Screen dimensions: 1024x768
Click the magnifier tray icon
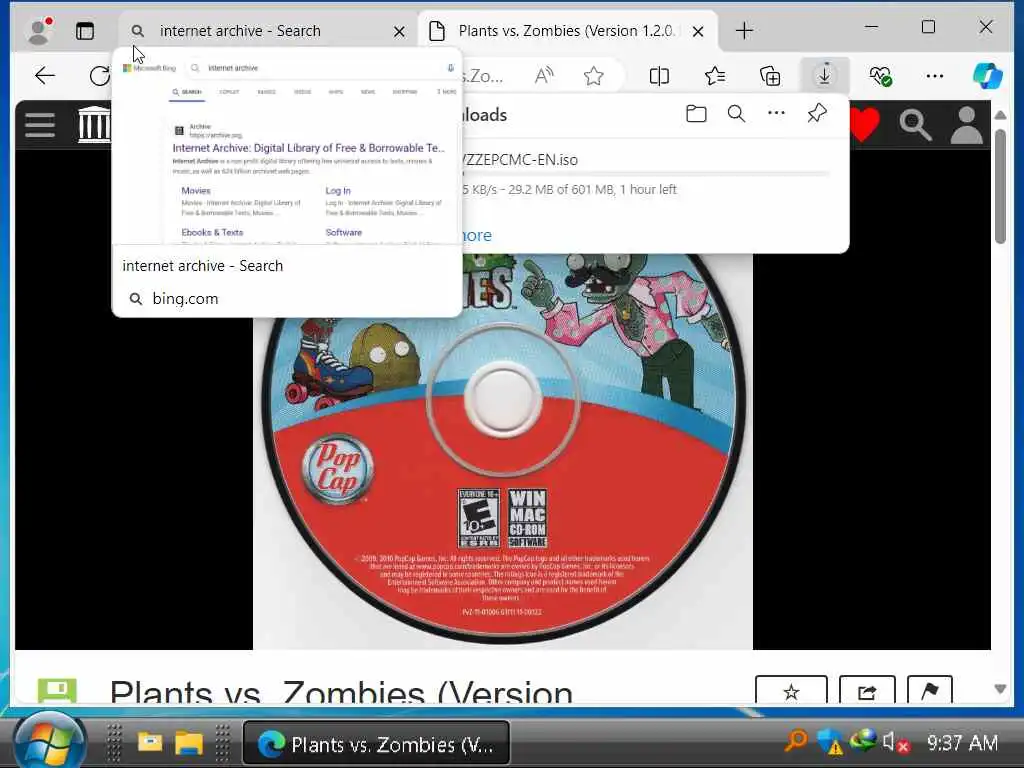(x=796, y=741)
